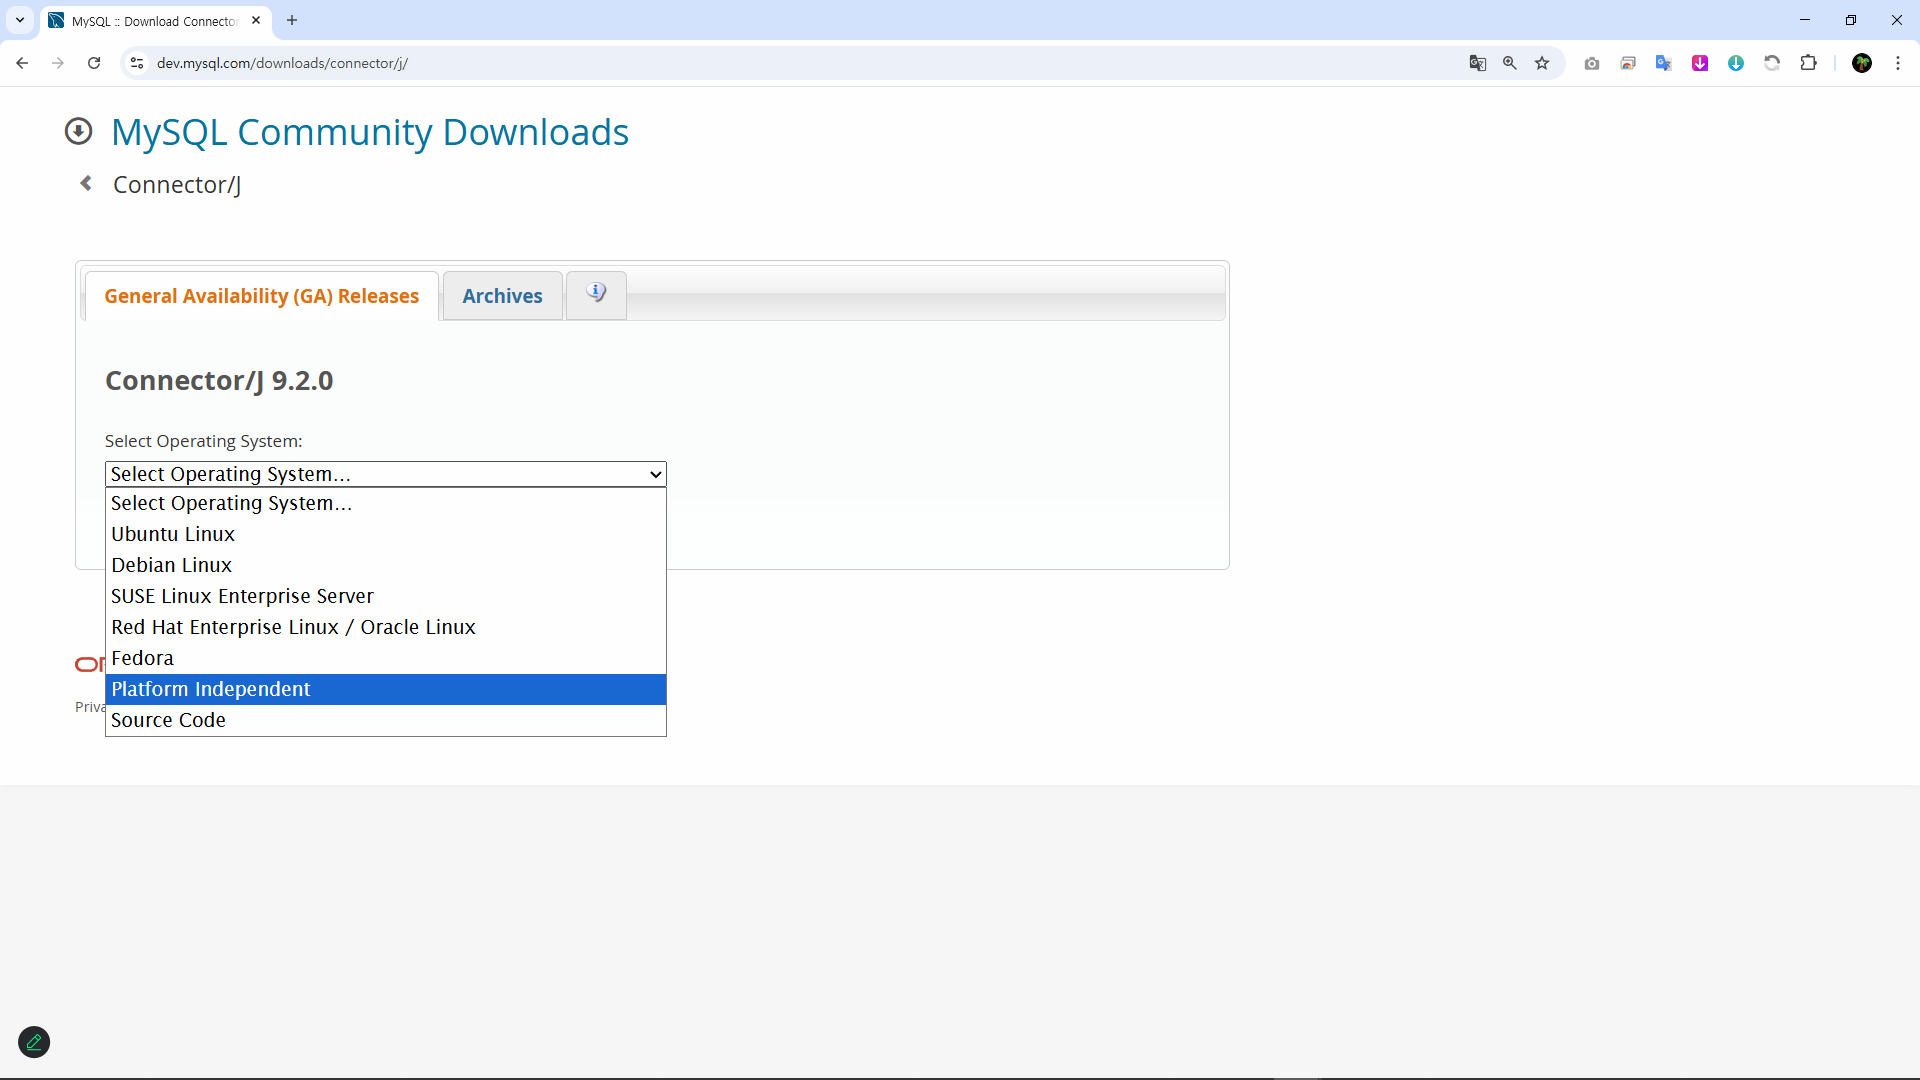Click the MySQL download circle icon
This screenshot has width=1920, height=1080.
(78, 131)
